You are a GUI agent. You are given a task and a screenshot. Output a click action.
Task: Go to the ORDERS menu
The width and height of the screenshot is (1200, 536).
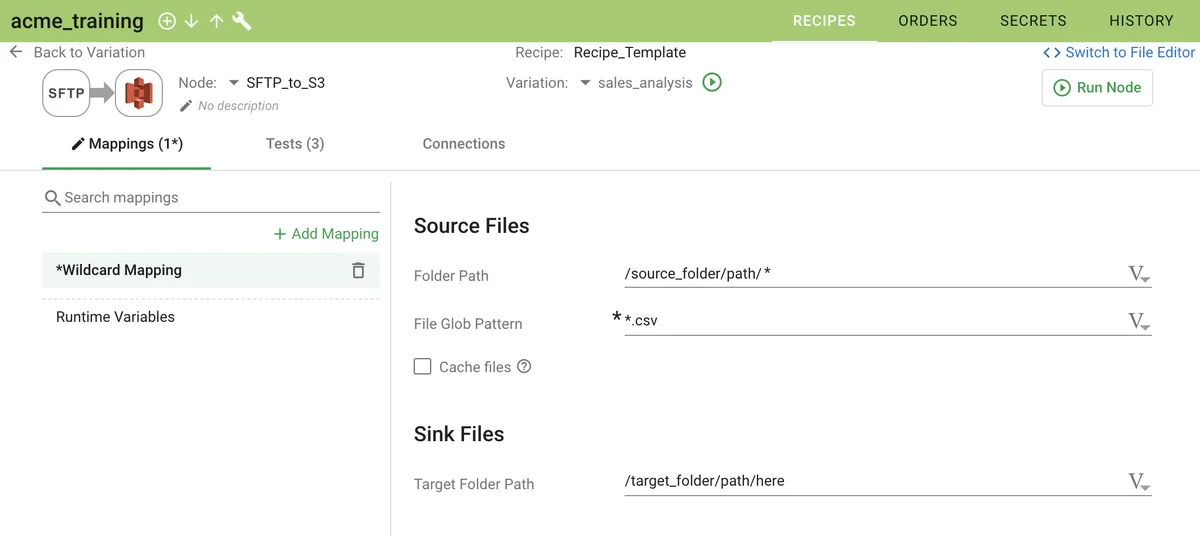click(x=927, y=21)
